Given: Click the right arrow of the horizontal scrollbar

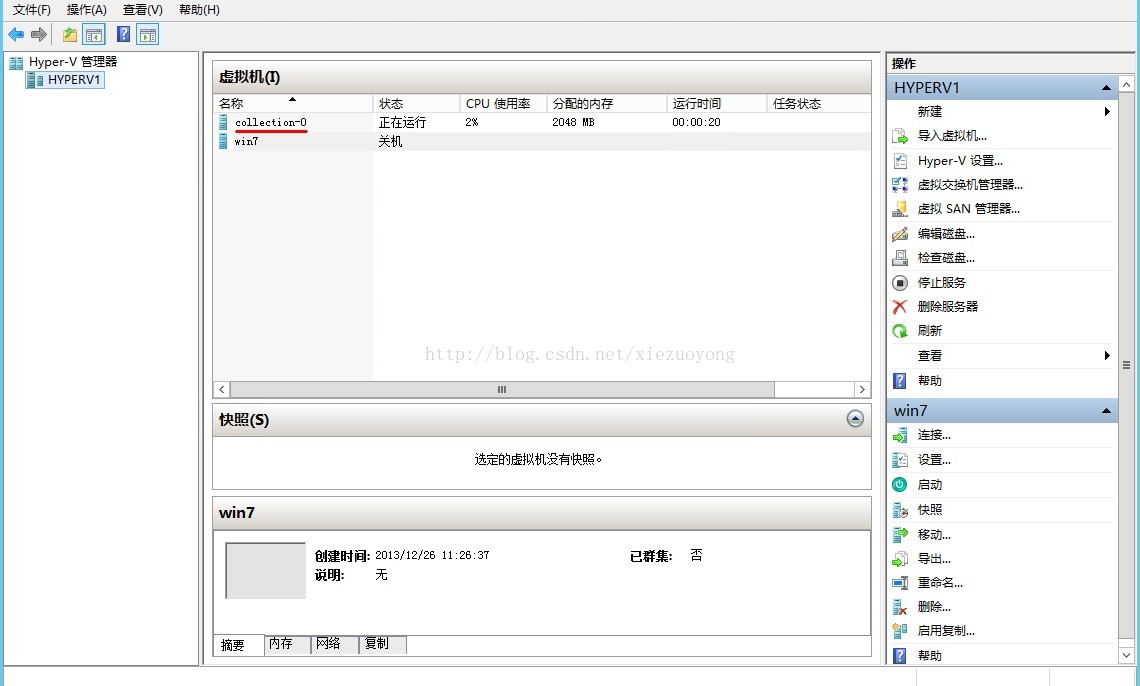Looking at the screenshot, I should [x=862, y=390].
